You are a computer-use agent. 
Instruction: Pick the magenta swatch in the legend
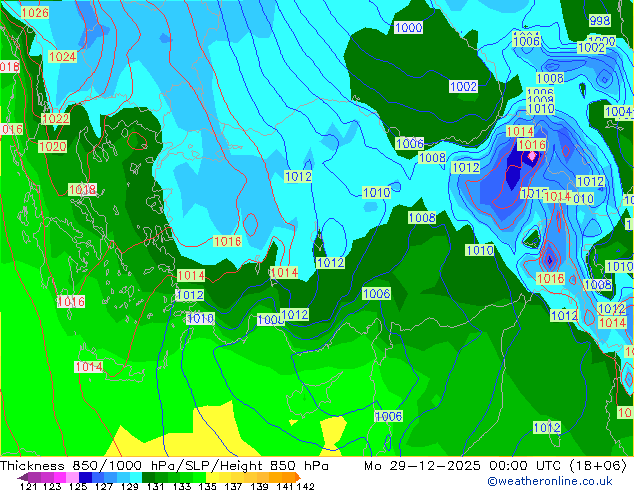[59, 477]
